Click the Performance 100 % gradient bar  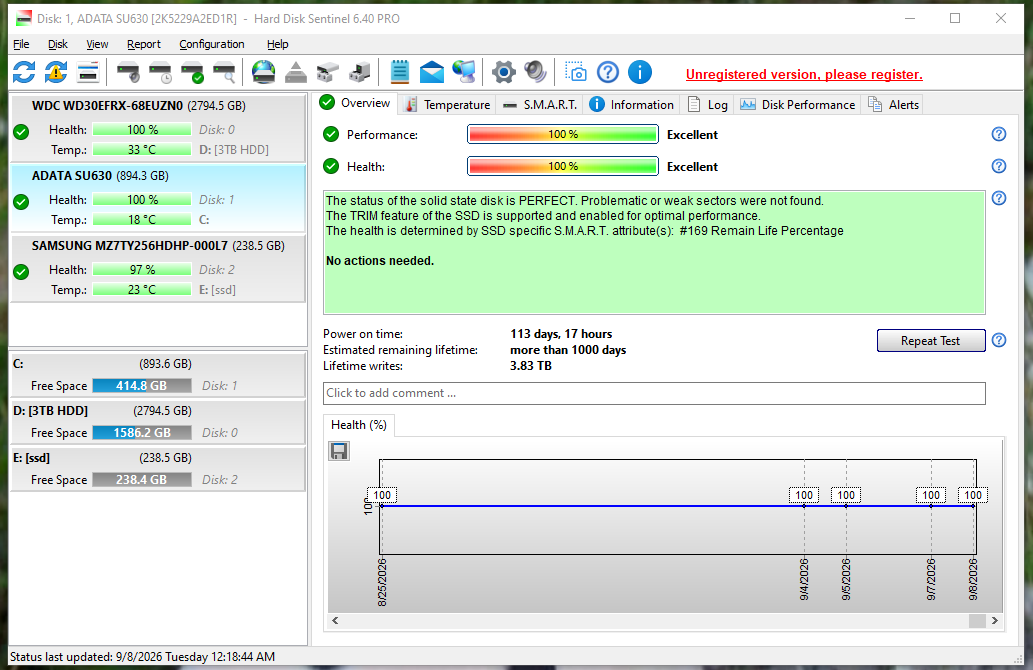point(563,134)
